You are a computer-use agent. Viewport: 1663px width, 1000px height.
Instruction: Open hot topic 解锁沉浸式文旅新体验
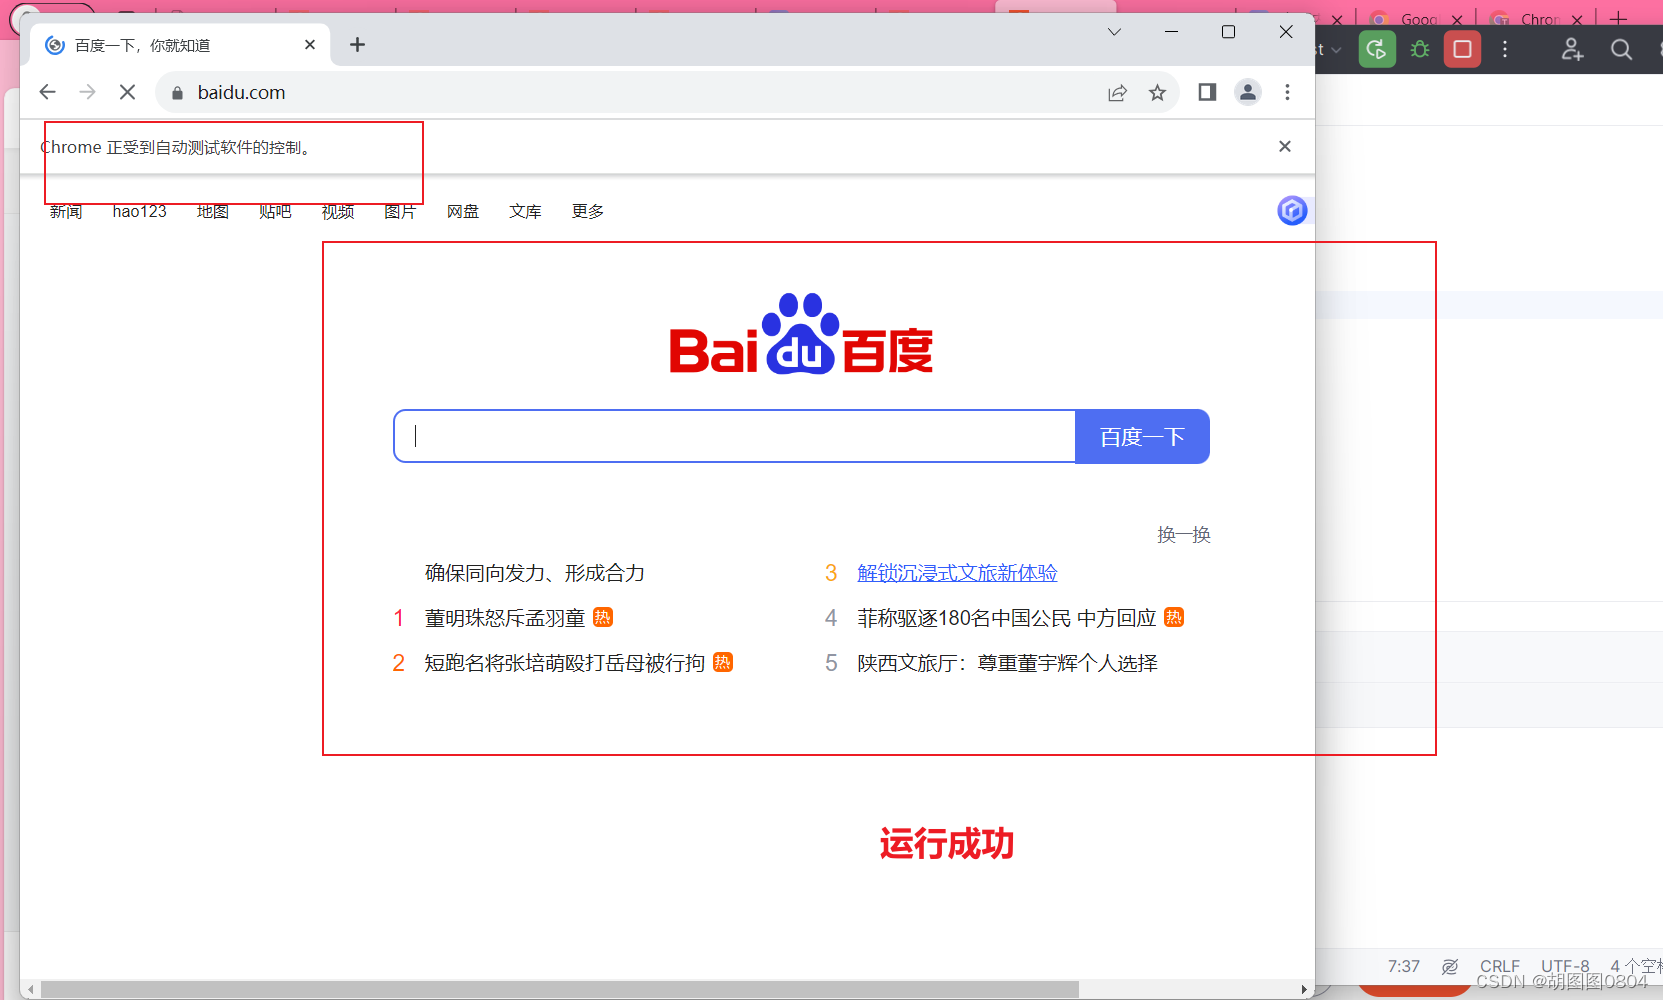coord(957,573)
